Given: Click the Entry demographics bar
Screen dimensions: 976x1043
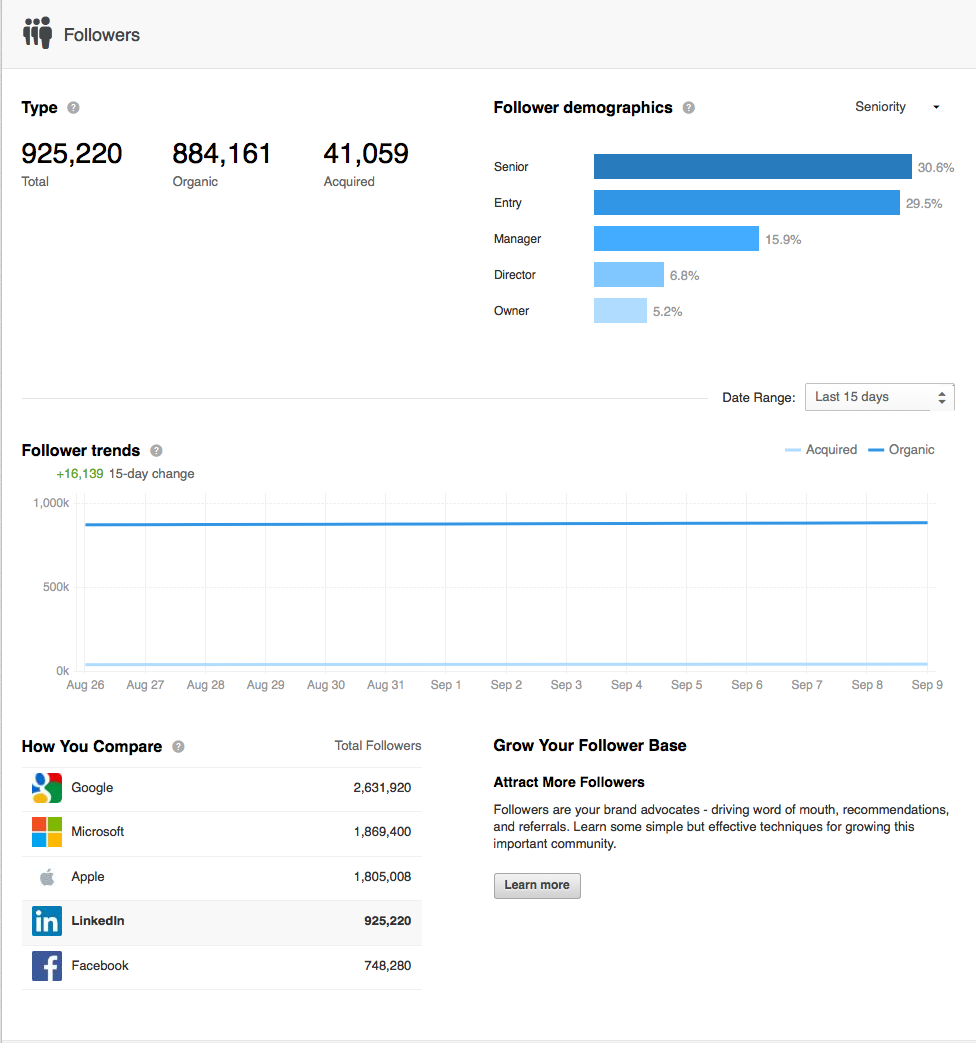Looking at the screenshot, I should pyautogui.click(x=746, y=203).
